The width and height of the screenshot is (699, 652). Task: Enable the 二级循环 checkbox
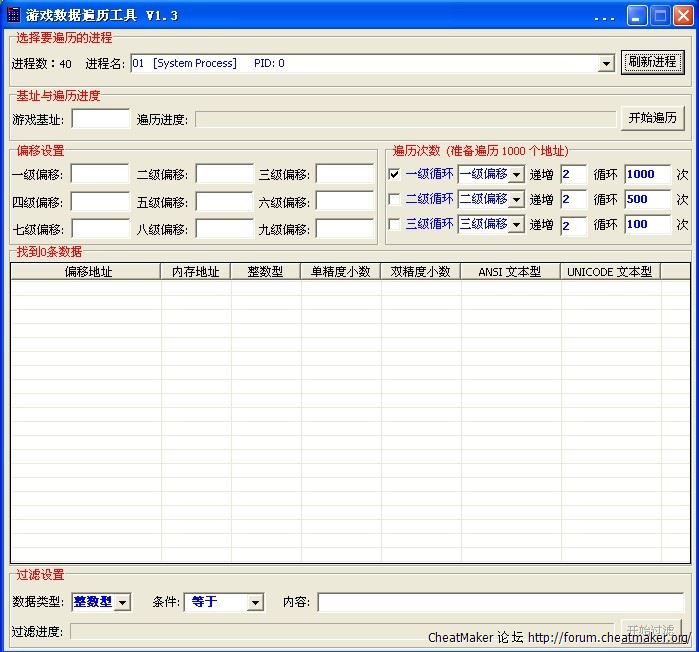pyautogui.click(x=394, y=199)
